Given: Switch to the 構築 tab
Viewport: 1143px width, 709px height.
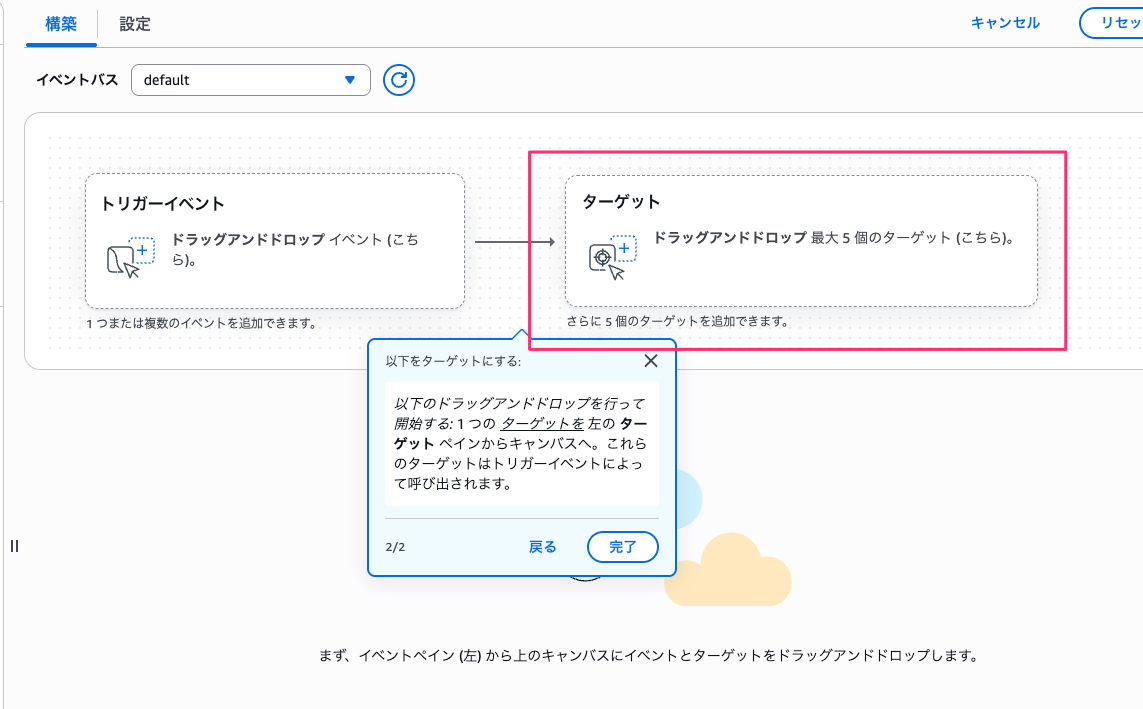Looking at the screenshot, I should point(61,24).
